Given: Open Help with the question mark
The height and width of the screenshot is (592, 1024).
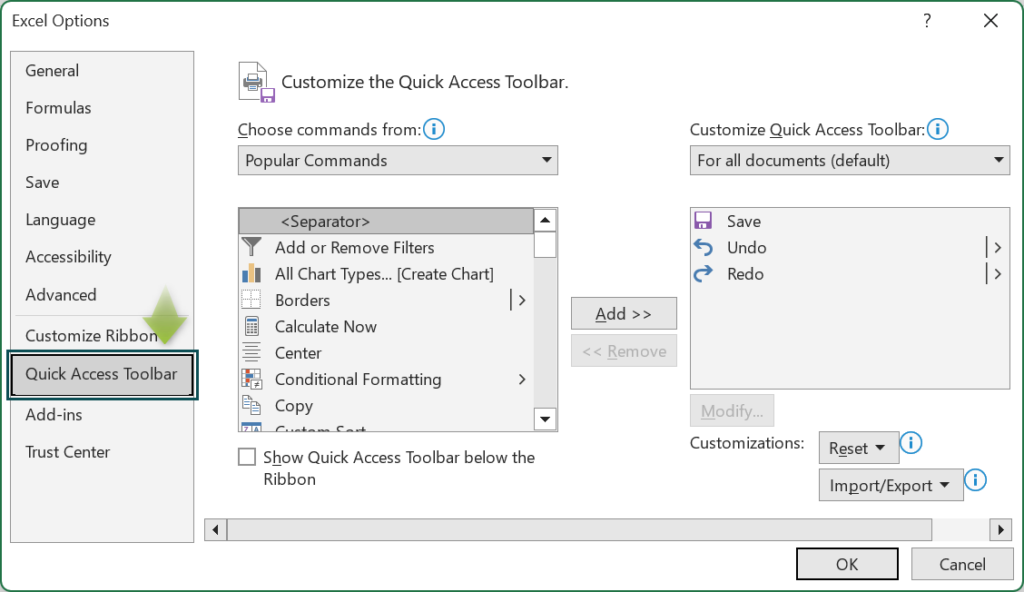Looking at the screenshot, I should pyautogui.click(x=927, y=21).
